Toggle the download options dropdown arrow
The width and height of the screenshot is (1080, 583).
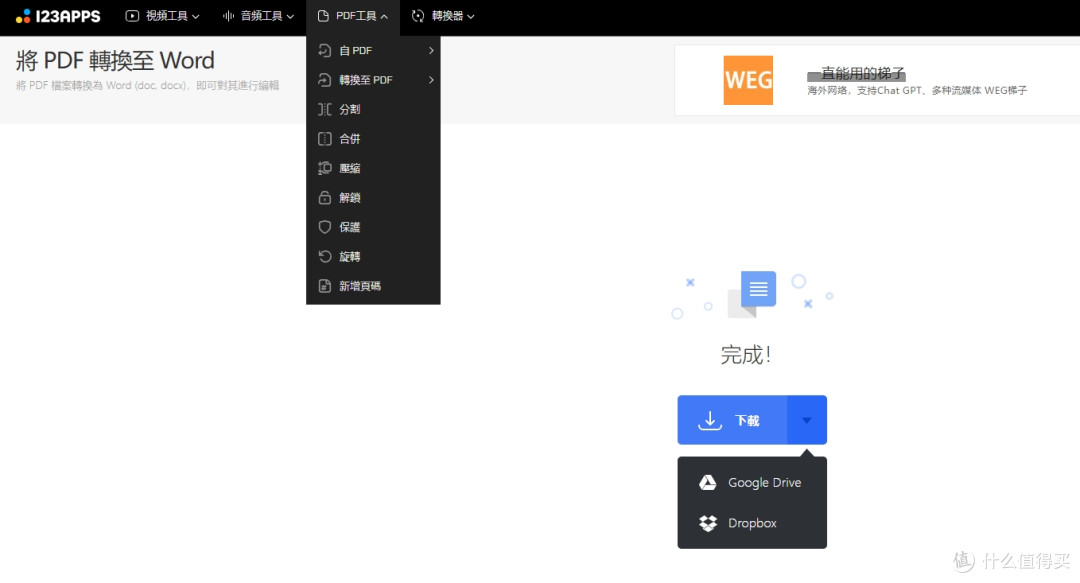(807, 420)
